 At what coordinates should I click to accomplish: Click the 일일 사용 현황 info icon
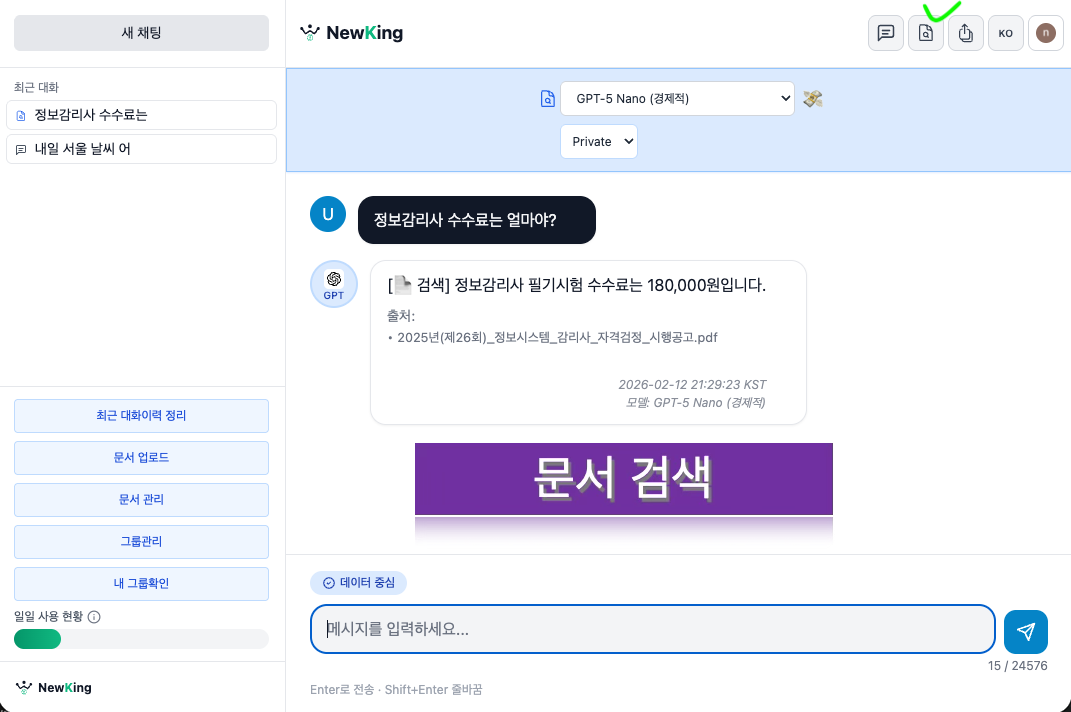point(93,617)
